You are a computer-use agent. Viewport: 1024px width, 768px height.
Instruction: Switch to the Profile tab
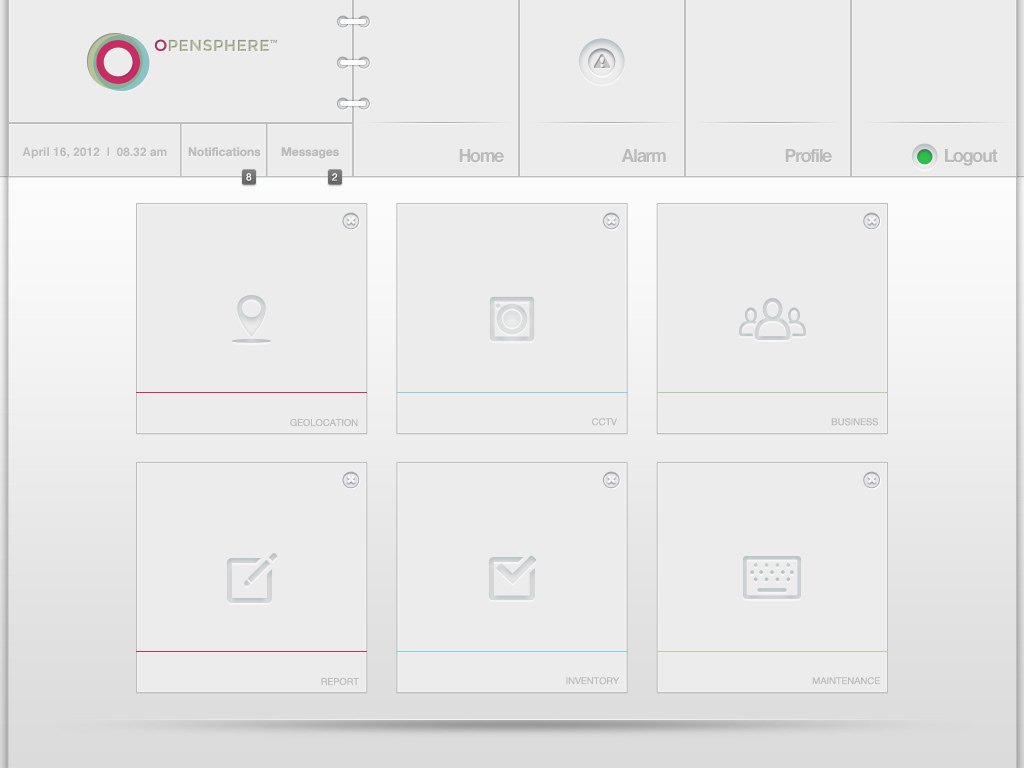tap(808, 156)
